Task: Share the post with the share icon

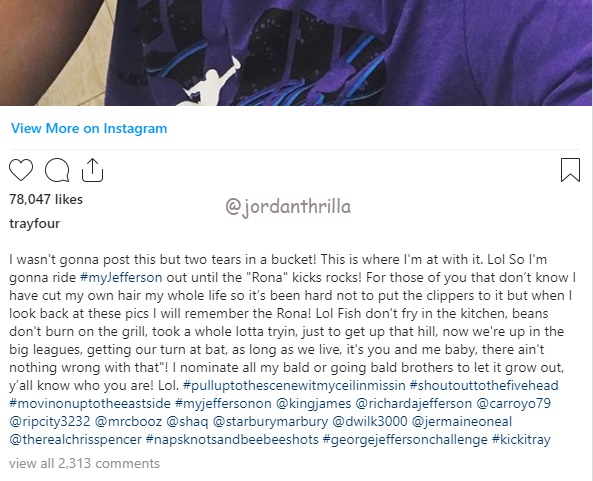Action: (x=93, y=170)
